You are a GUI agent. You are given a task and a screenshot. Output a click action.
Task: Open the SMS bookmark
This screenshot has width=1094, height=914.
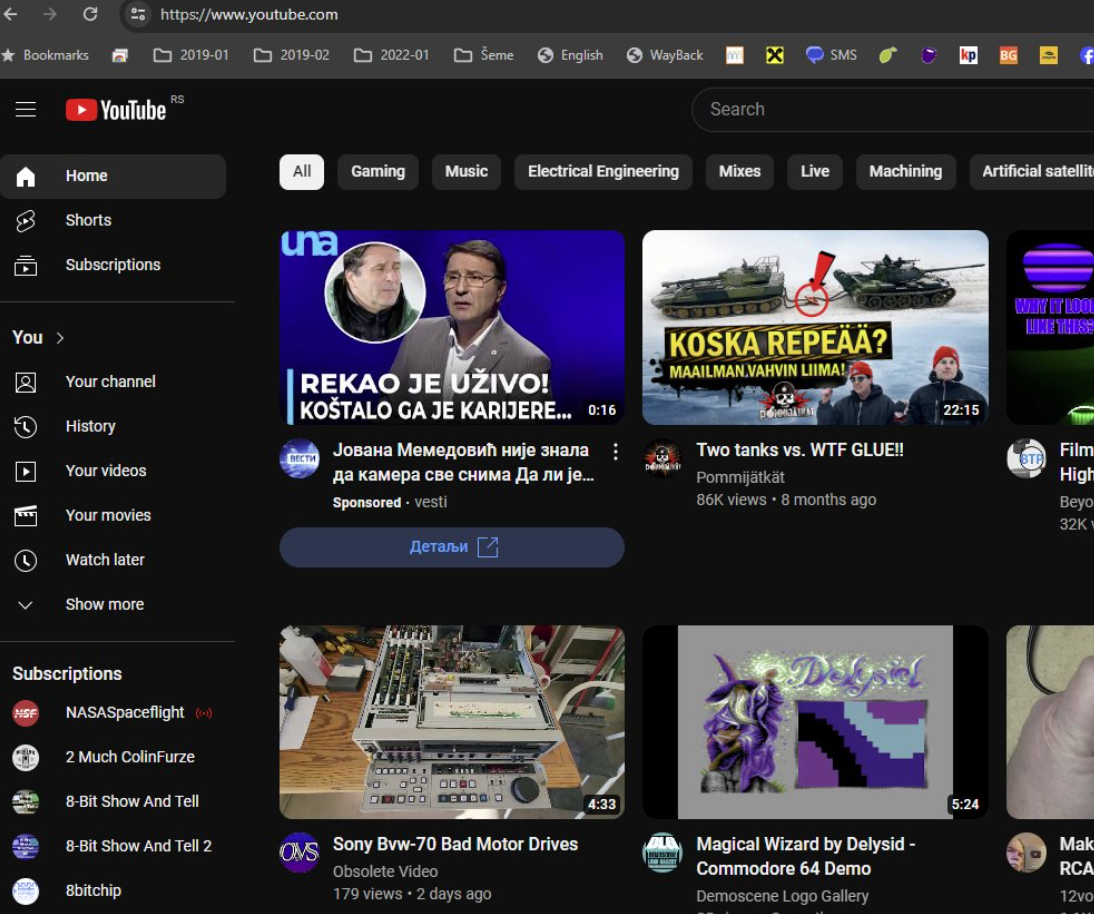(832, 55)
